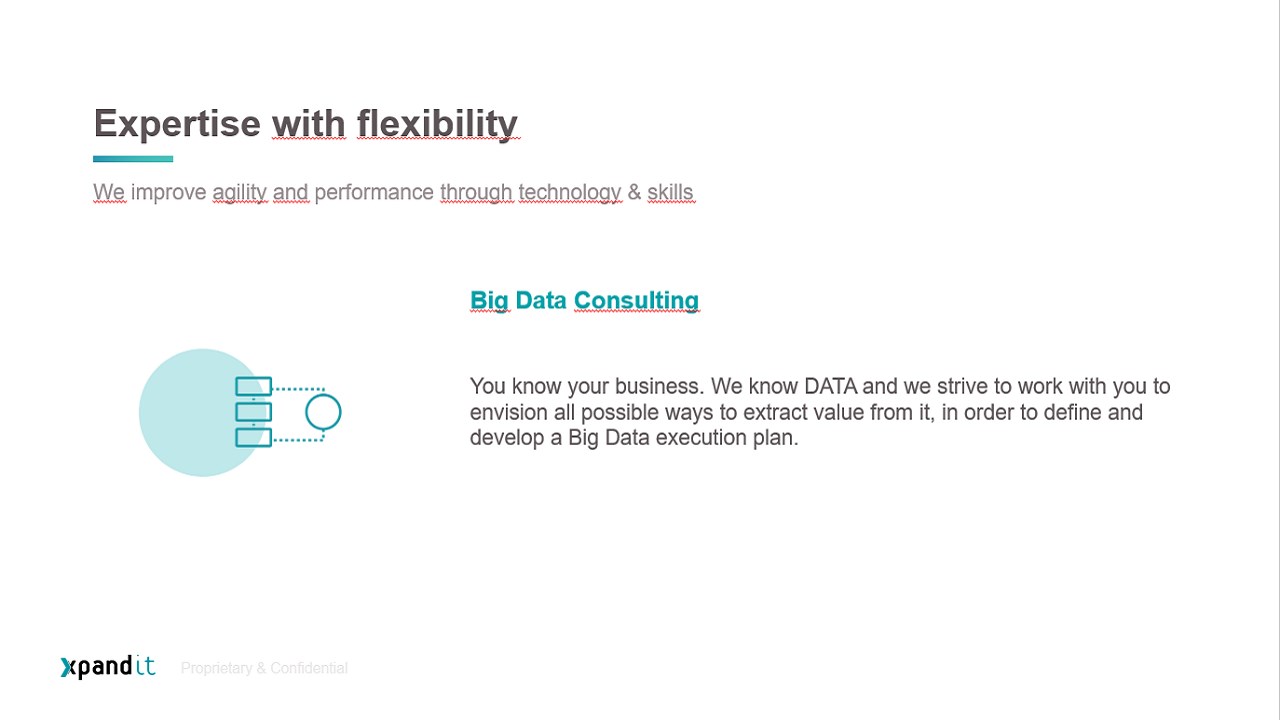Click the upper dotted connector line
Viewport: 1280px width, 720px height.
pyautogui.click(x=298, y=388)
